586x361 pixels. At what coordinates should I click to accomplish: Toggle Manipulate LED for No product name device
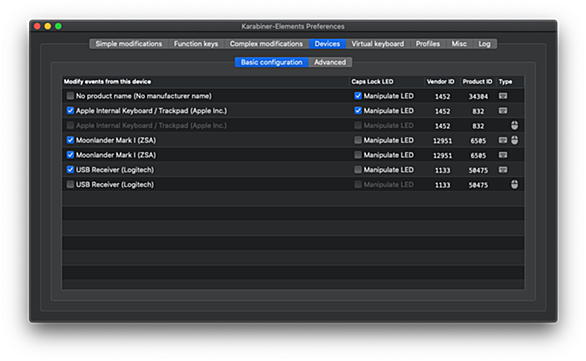(358, 96)
